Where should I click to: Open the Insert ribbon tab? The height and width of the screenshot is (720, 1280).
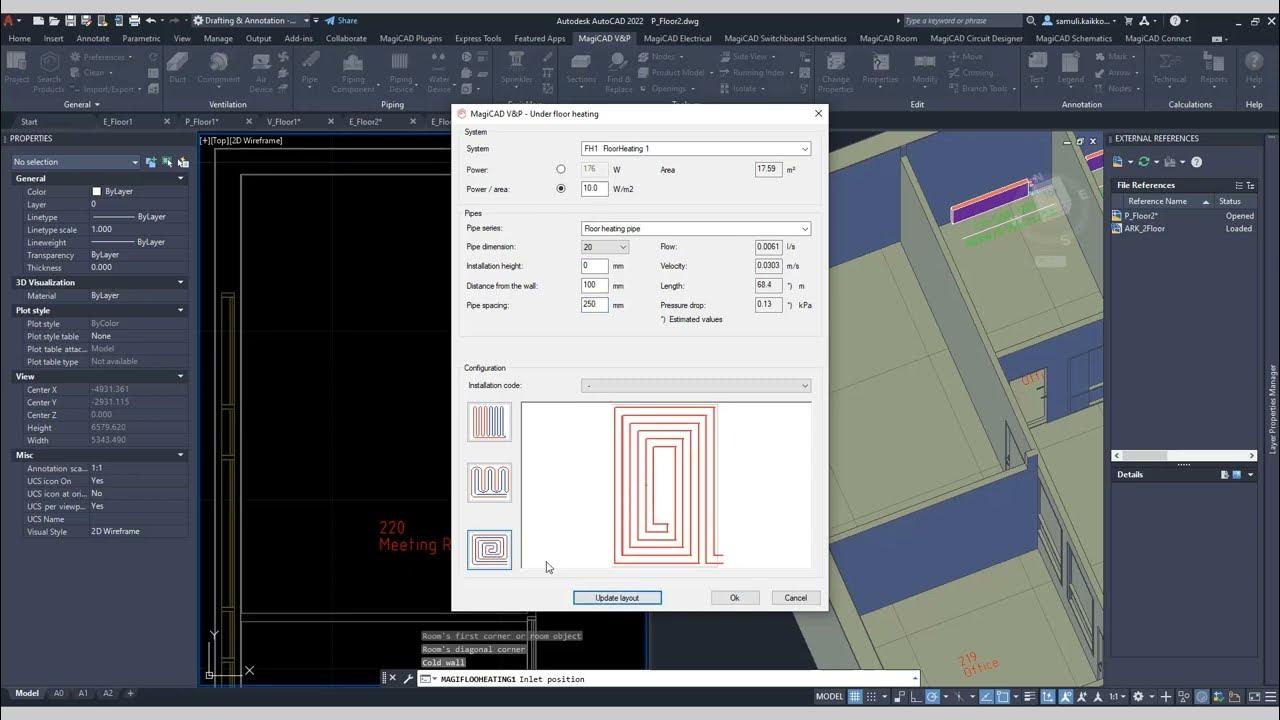coord(53,39)
